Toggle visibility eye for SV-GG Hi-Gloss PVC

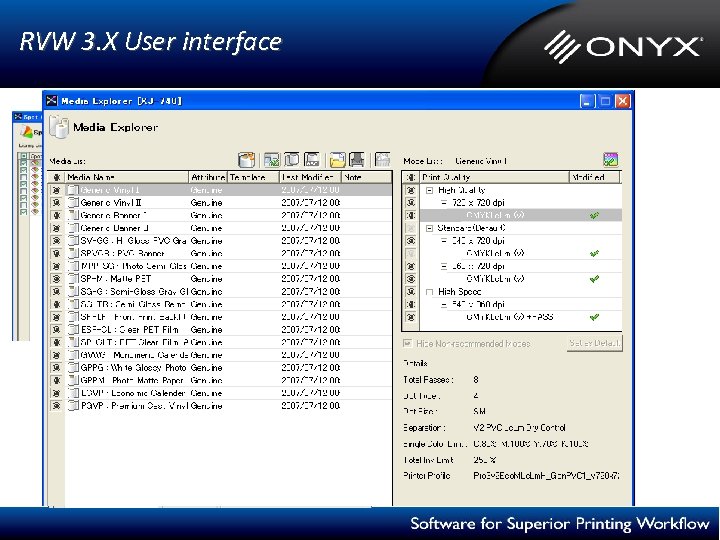[x=56, y=241]
